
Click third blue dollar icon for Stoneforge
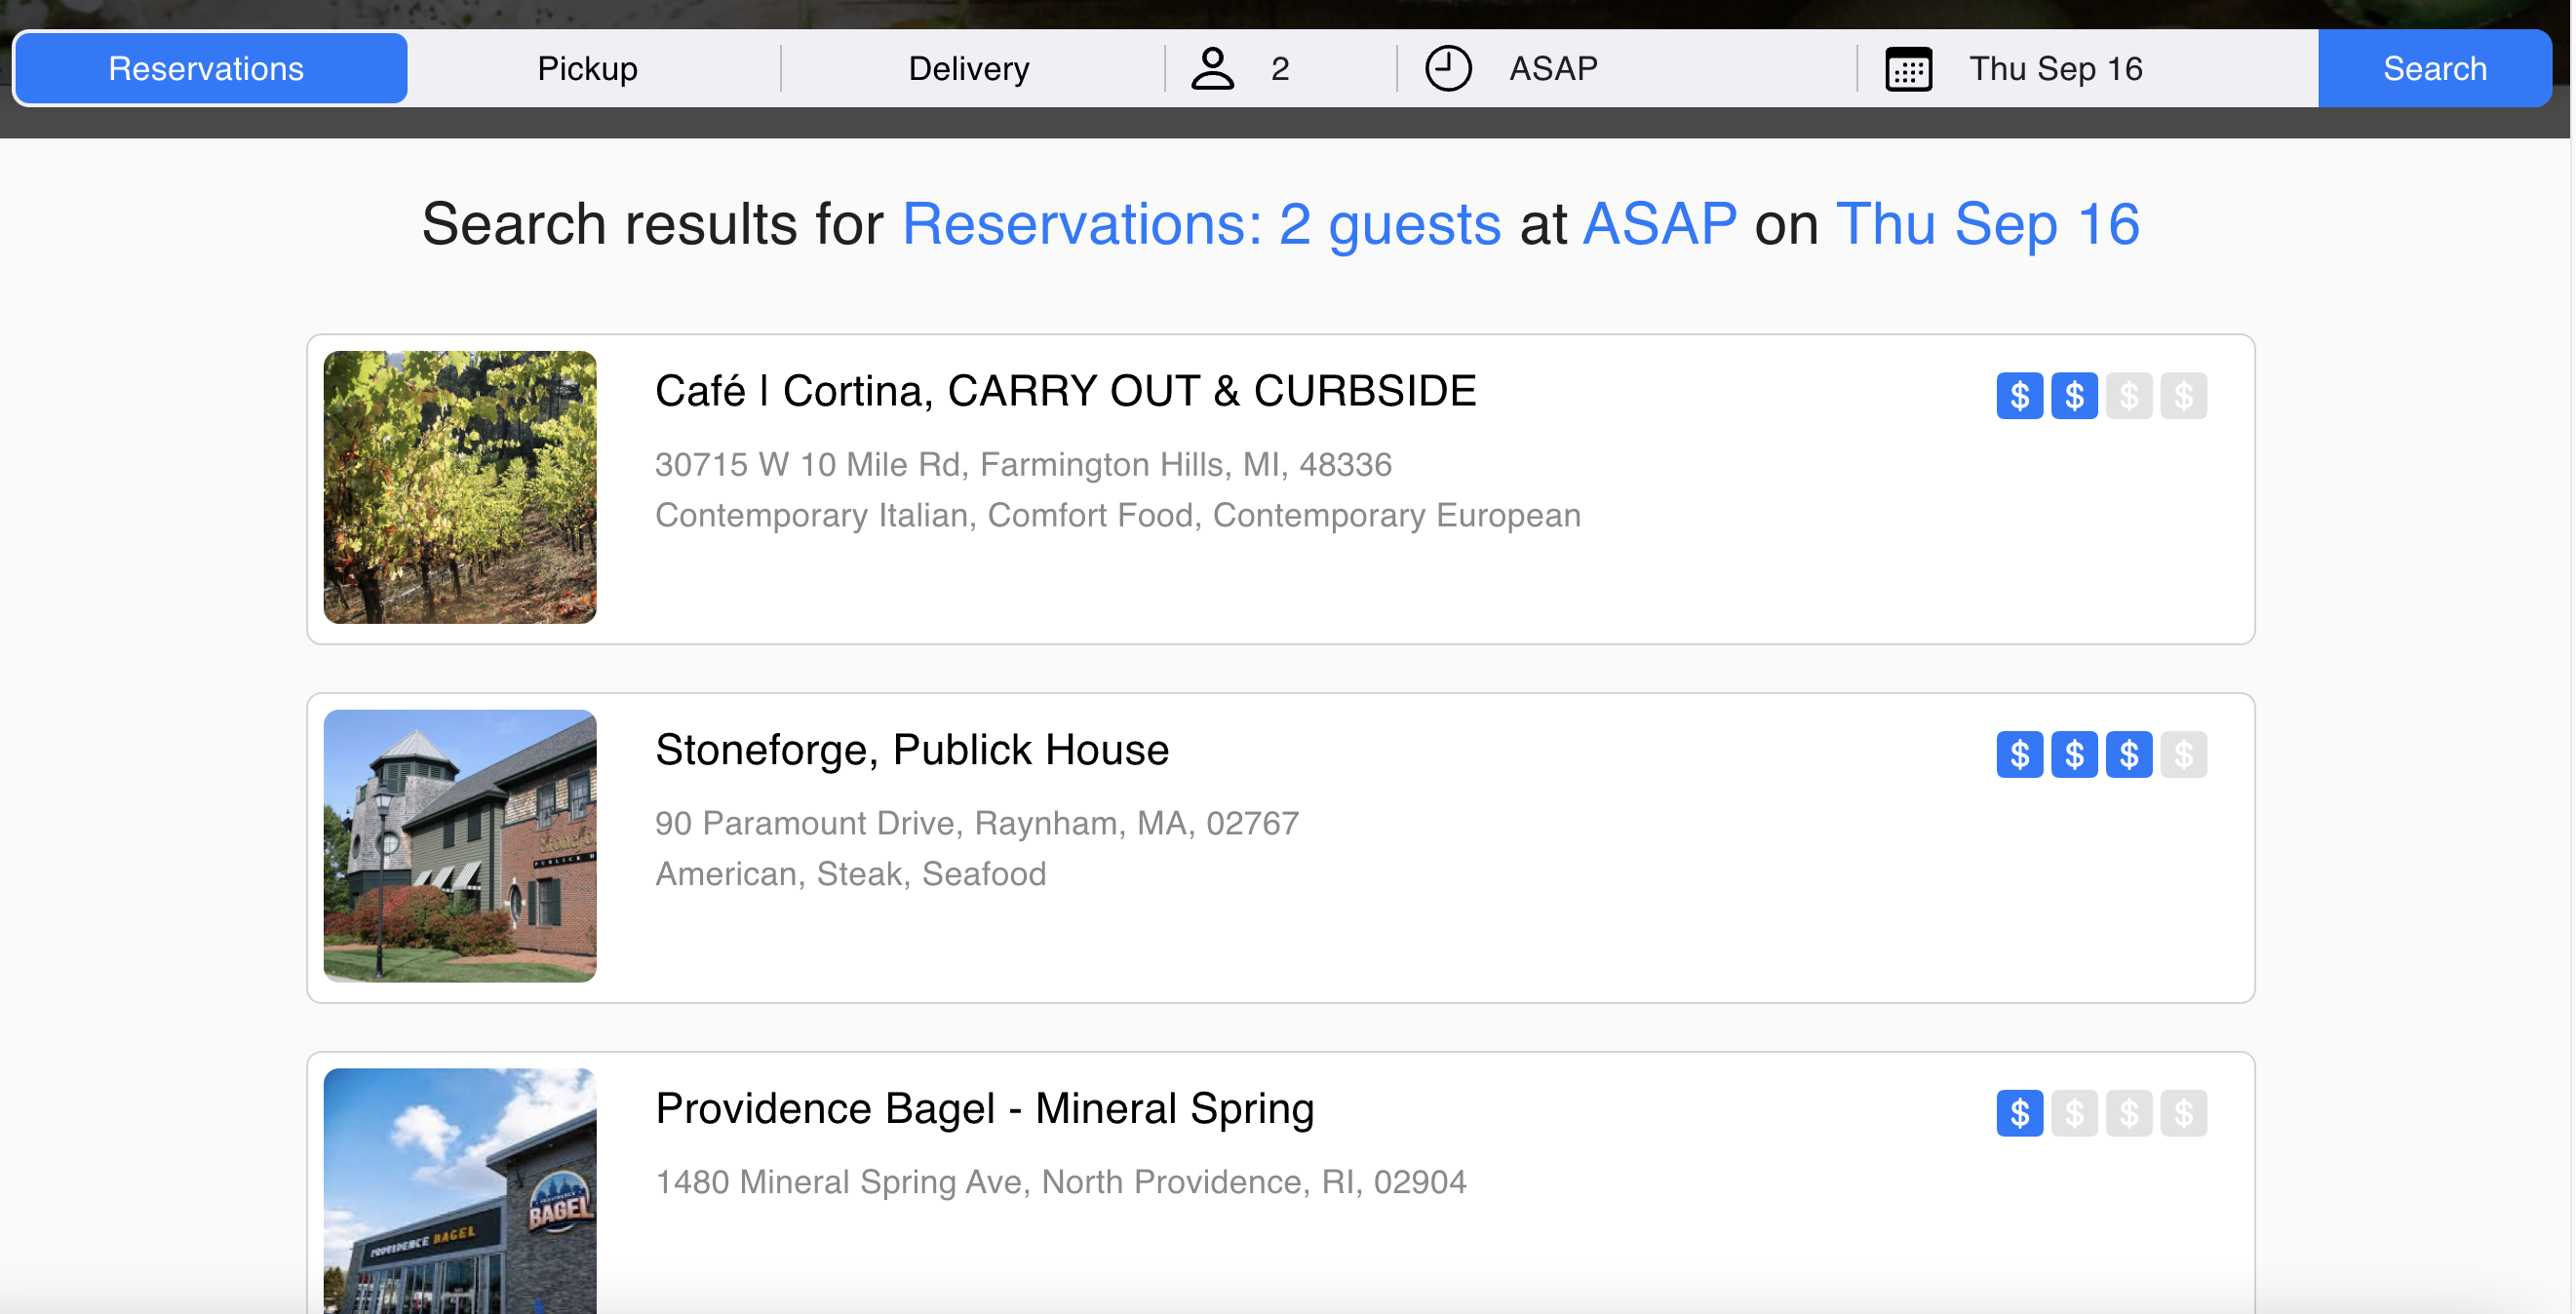pos(2128,754)
